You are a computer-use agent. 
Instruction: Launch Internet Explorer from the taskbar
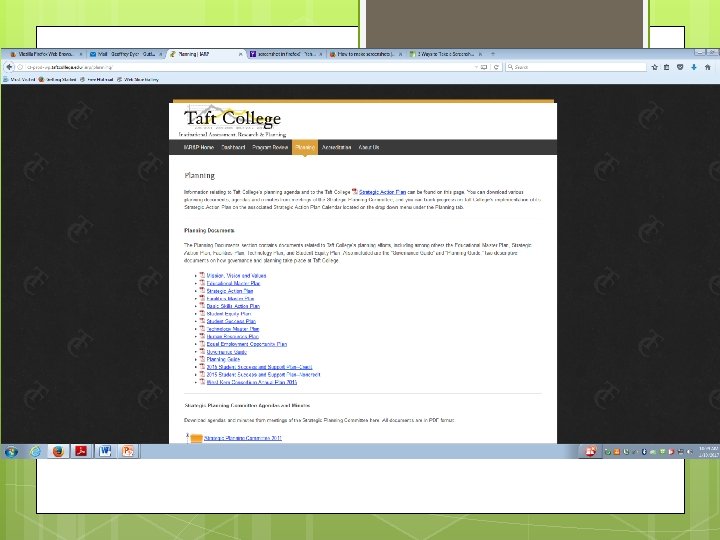point(35,452)
